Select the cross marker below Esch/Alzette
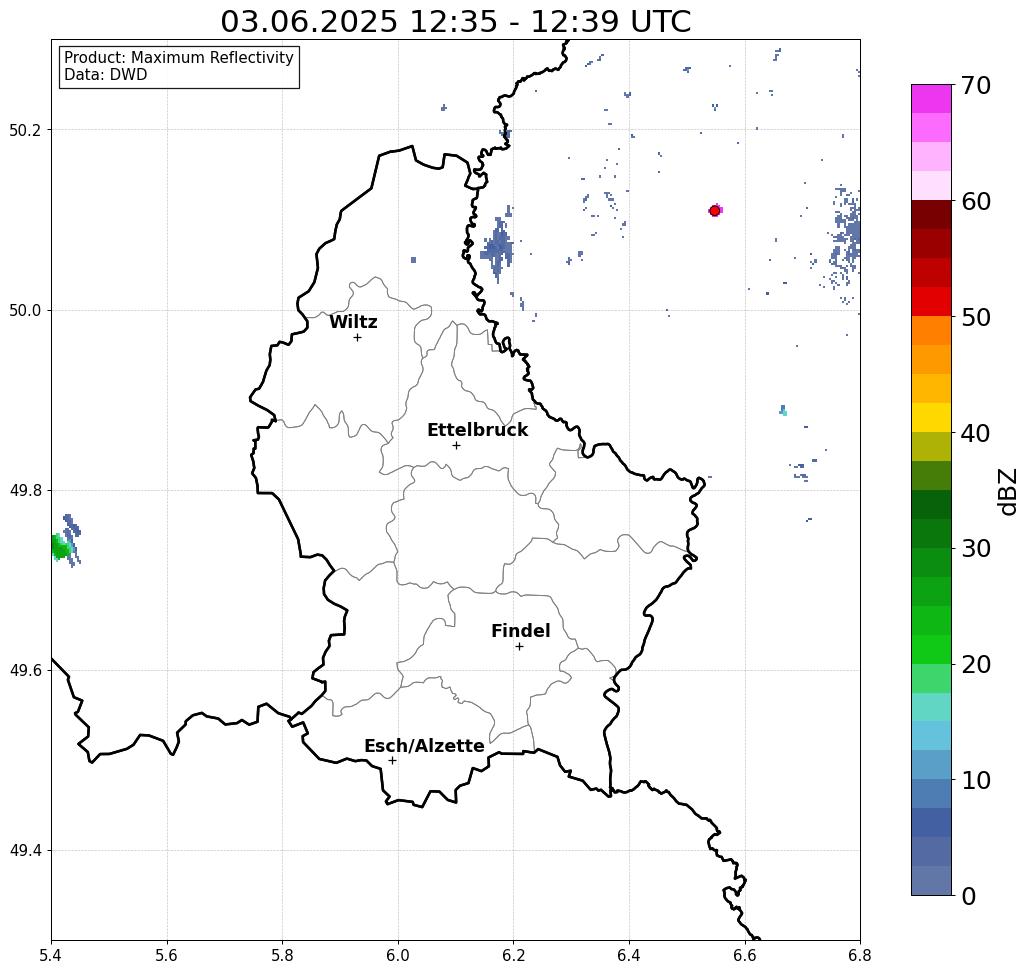1029x973 pixels. click(x=392, y=761)
